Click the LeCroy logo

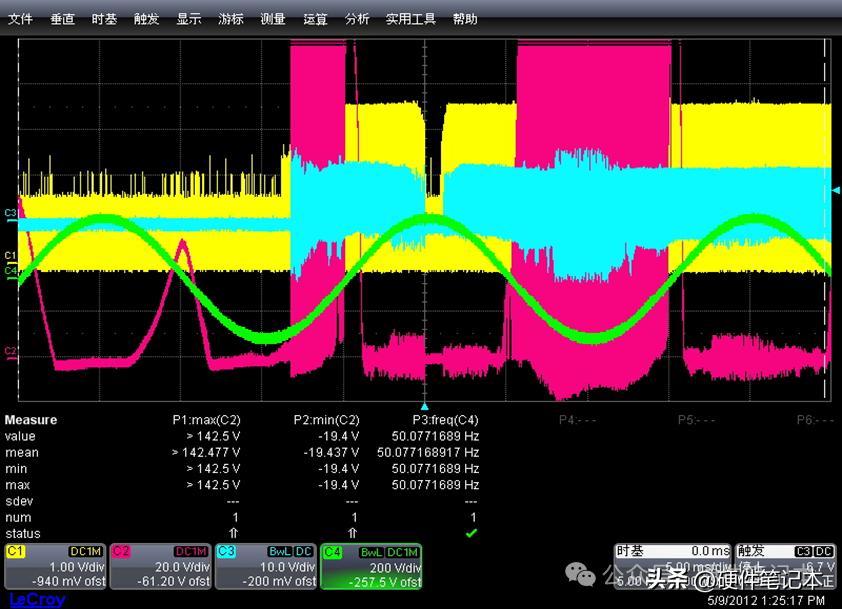click(37, 599)
